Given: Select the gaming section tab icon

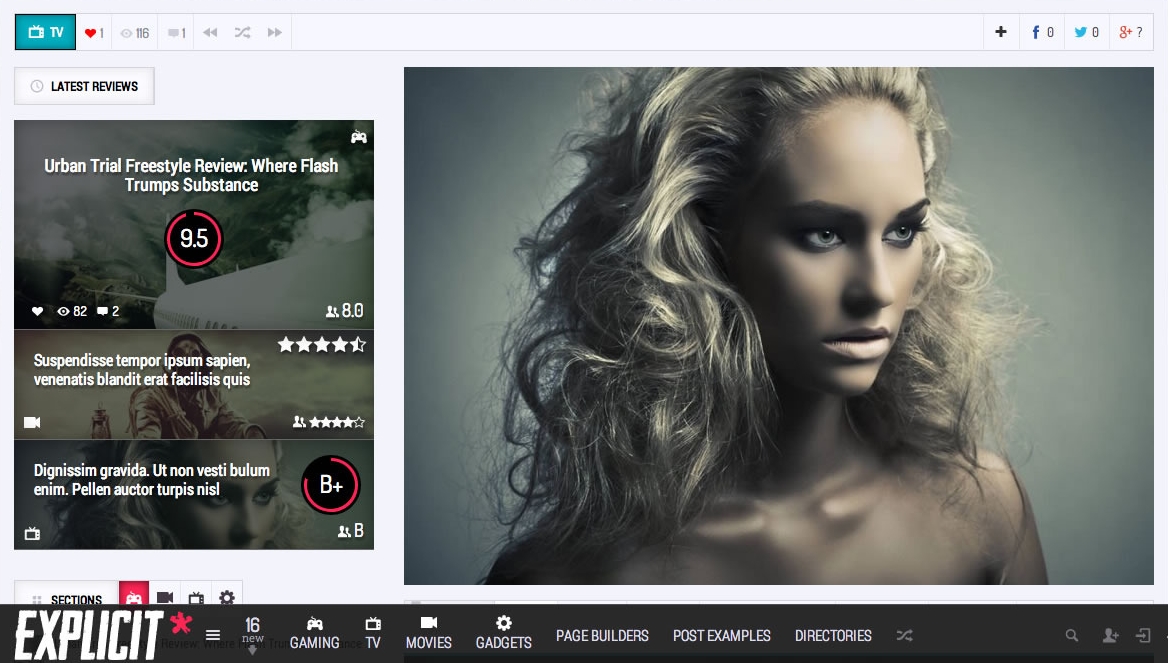Looking at the screenshot, I should click(x=134, y=596).
